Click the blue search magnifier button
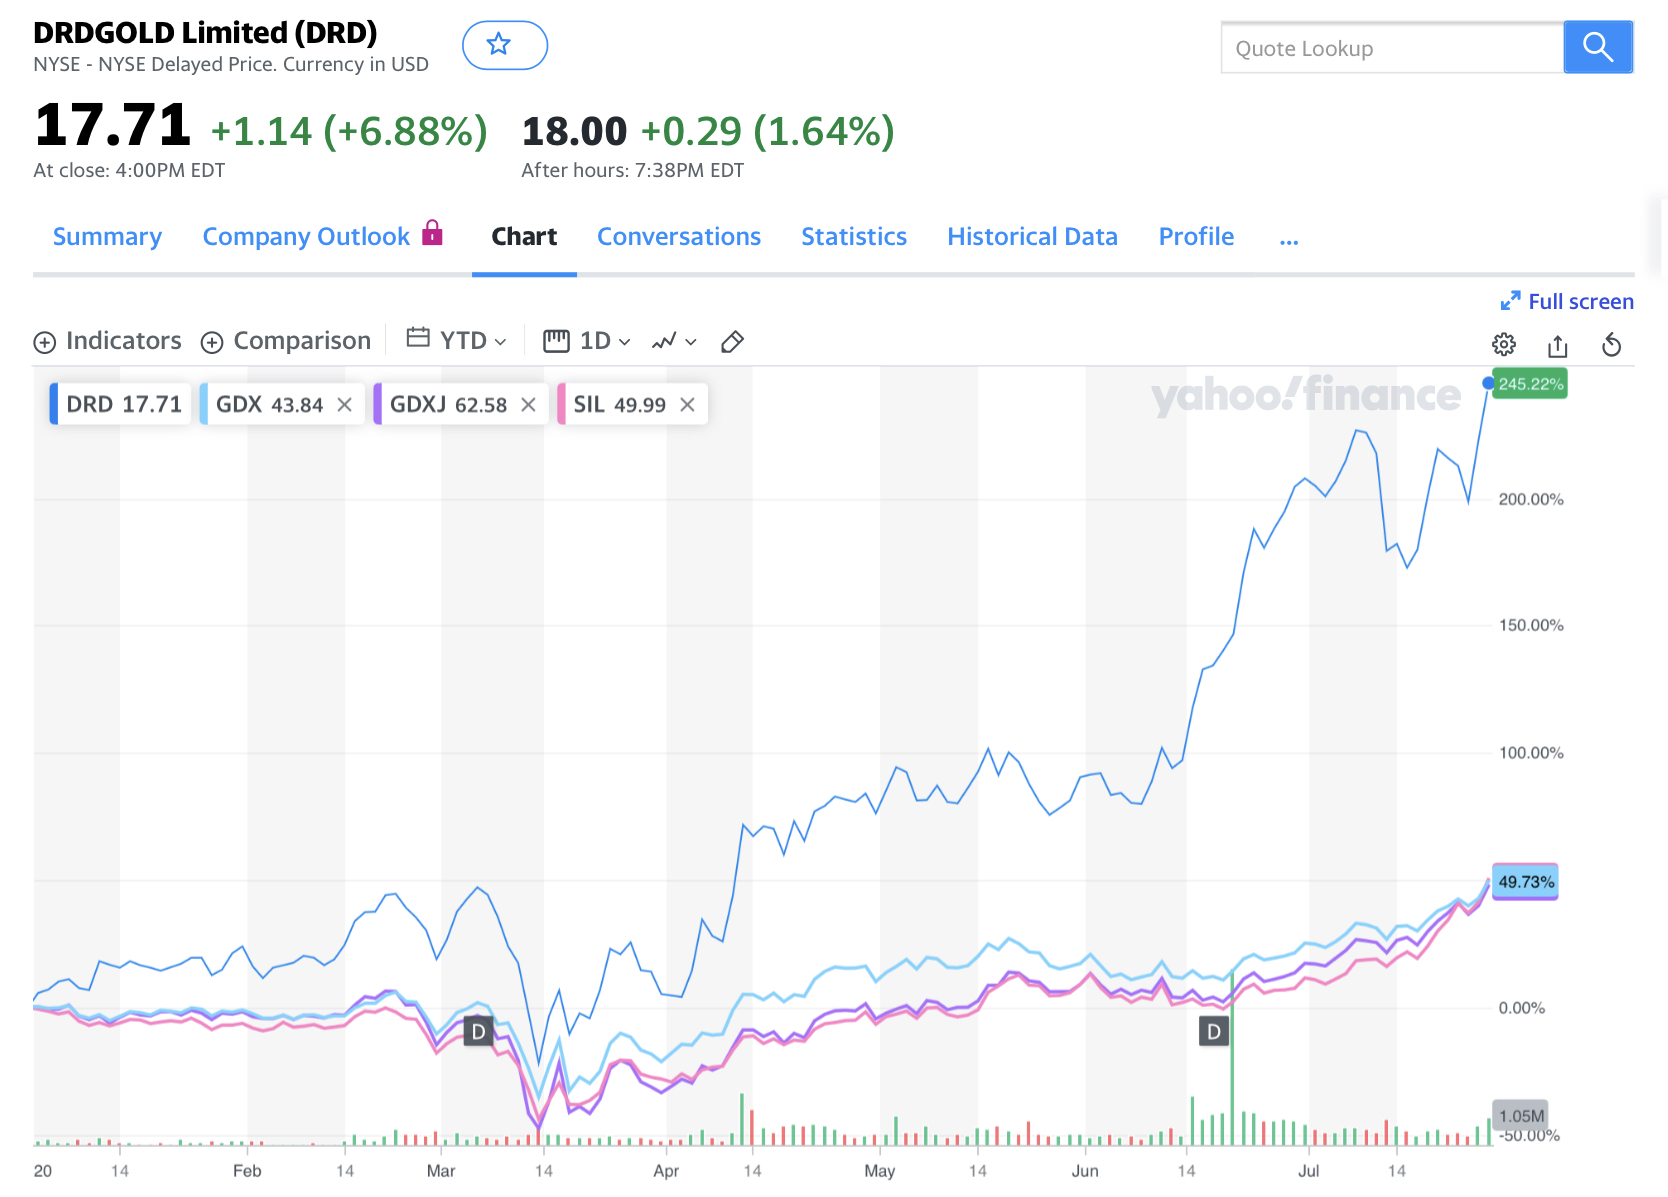This screenshot has height=1197, width=1668. (x=1597, y=47)
